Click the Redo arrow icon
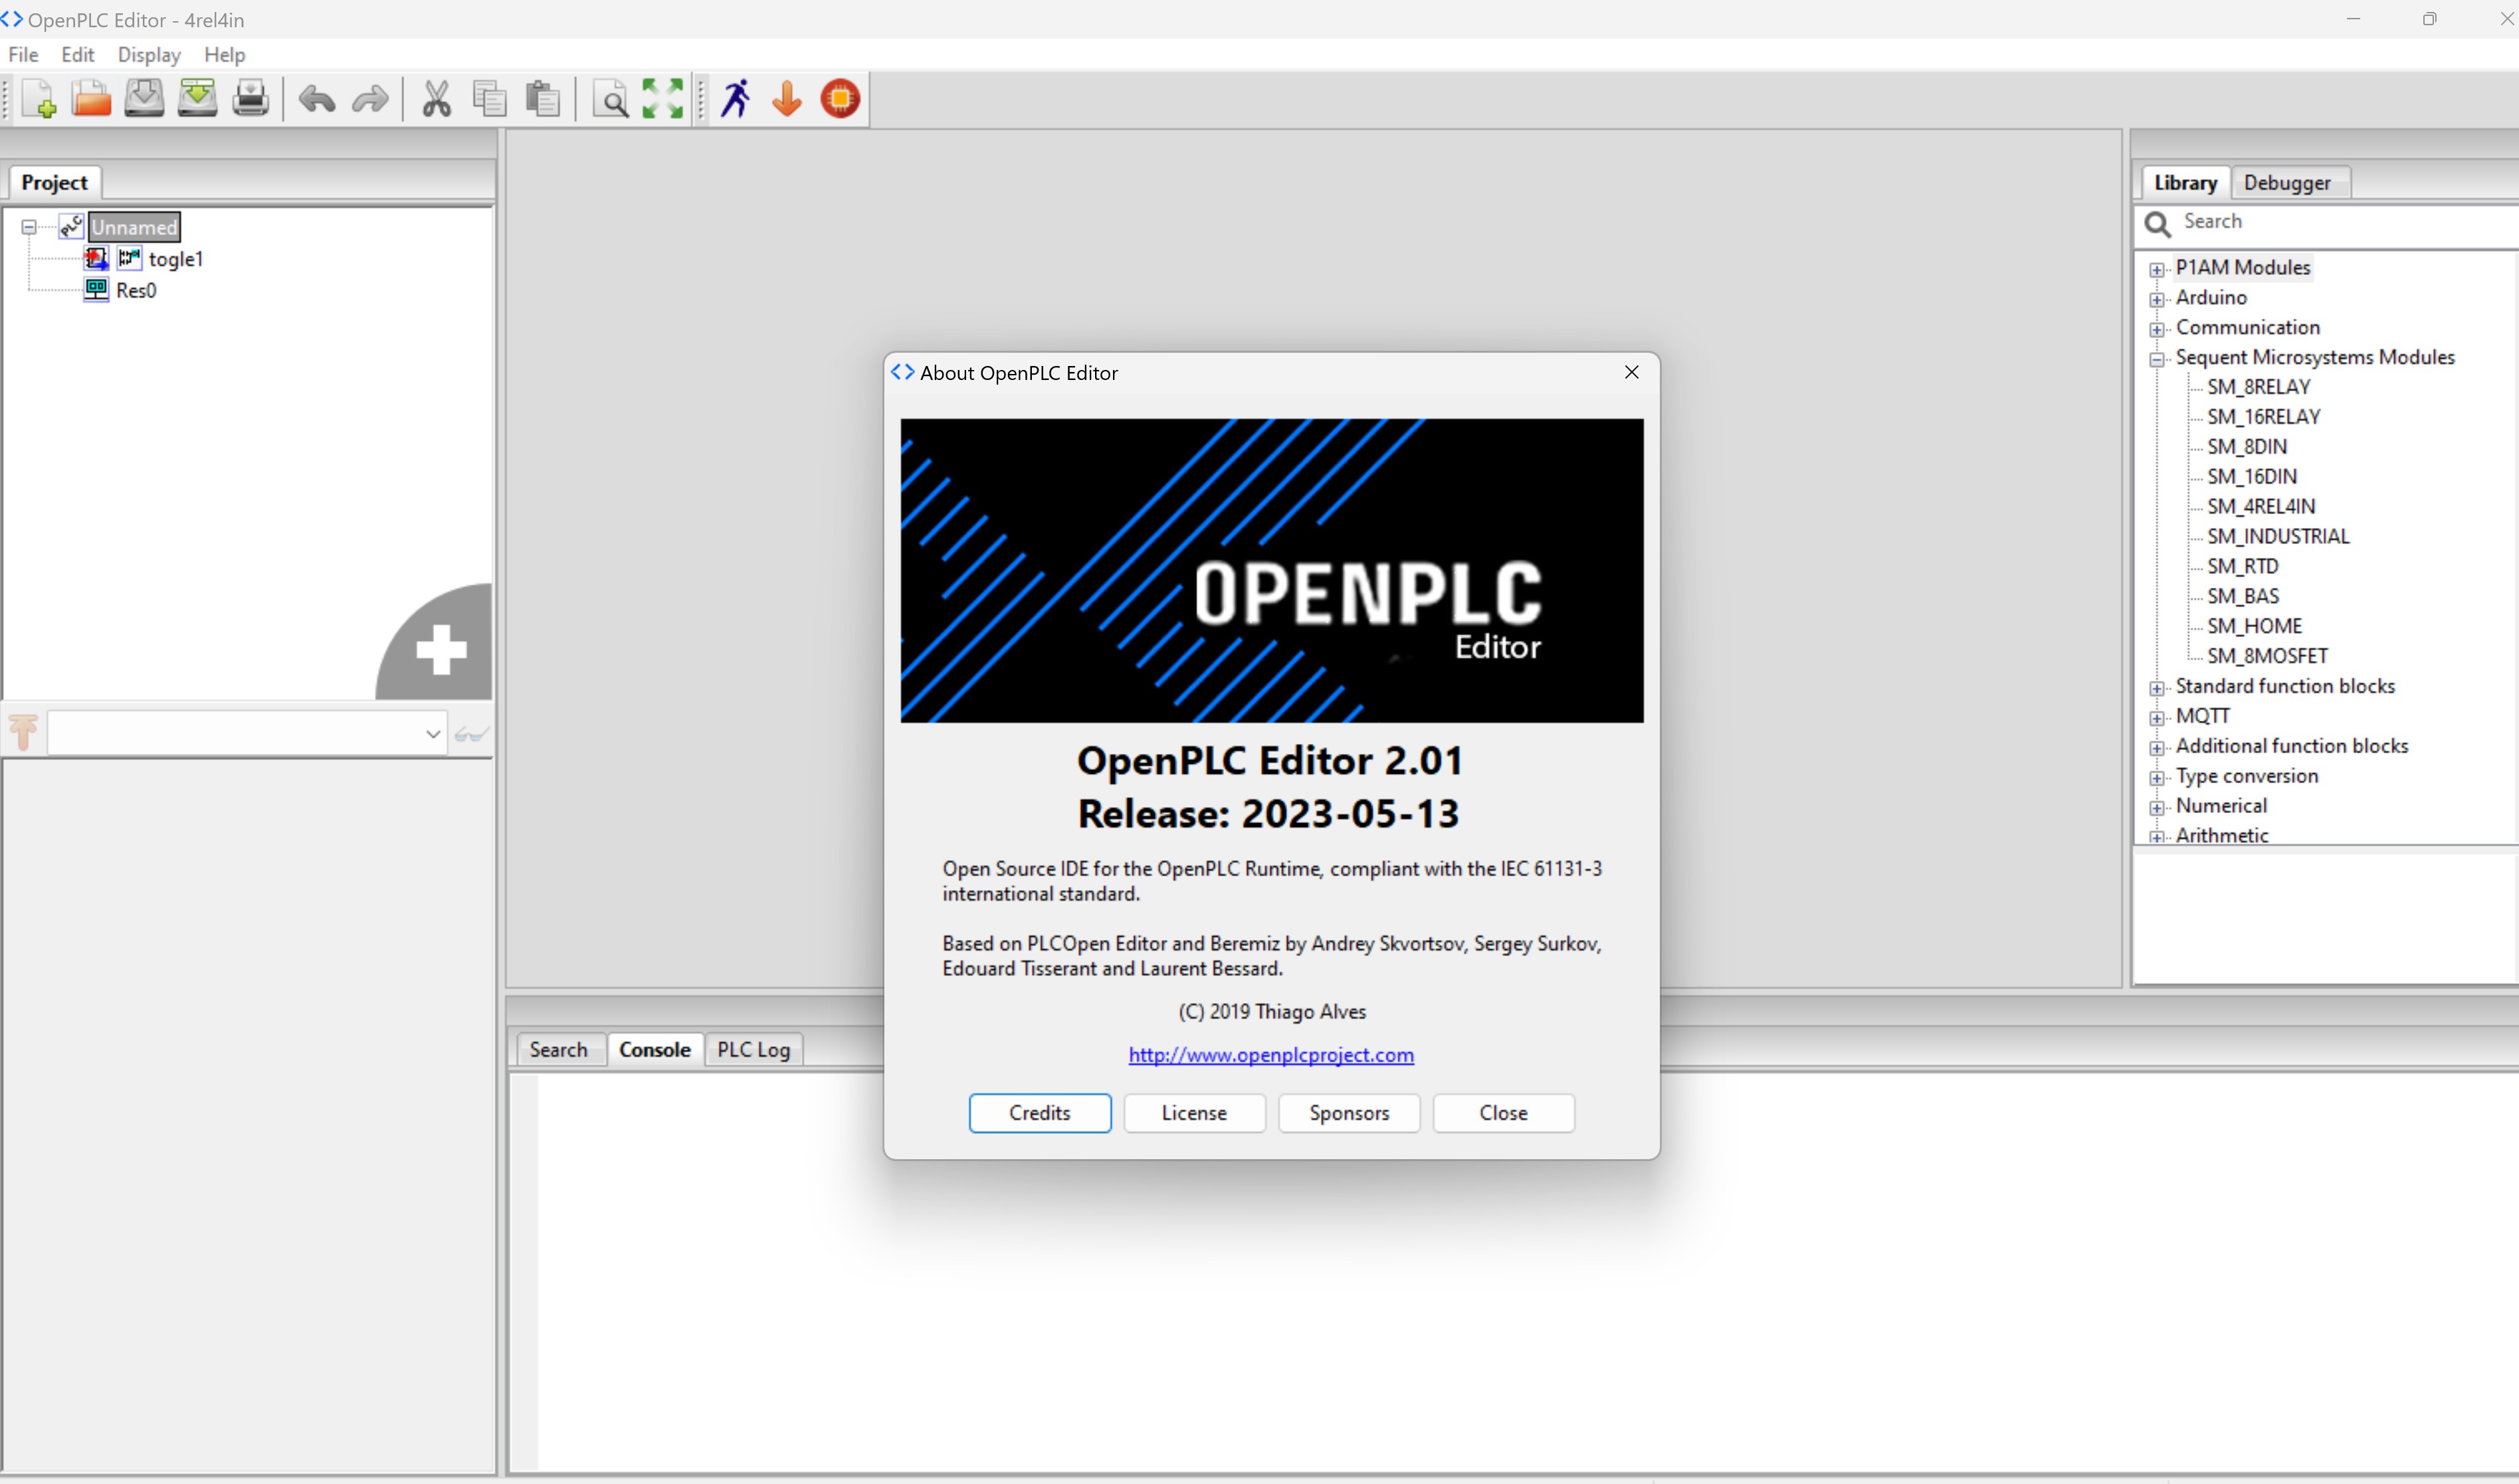 370,99
